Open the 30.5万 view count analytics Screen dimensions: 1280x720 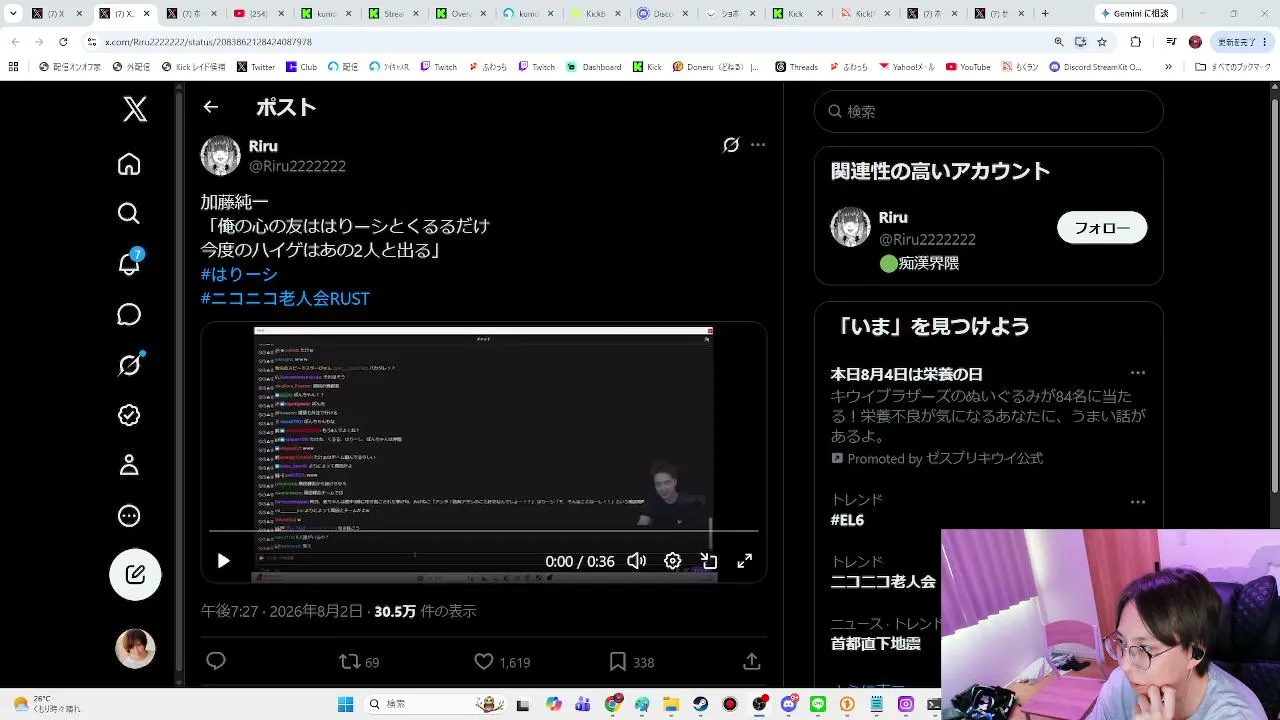tap(425, 611)
